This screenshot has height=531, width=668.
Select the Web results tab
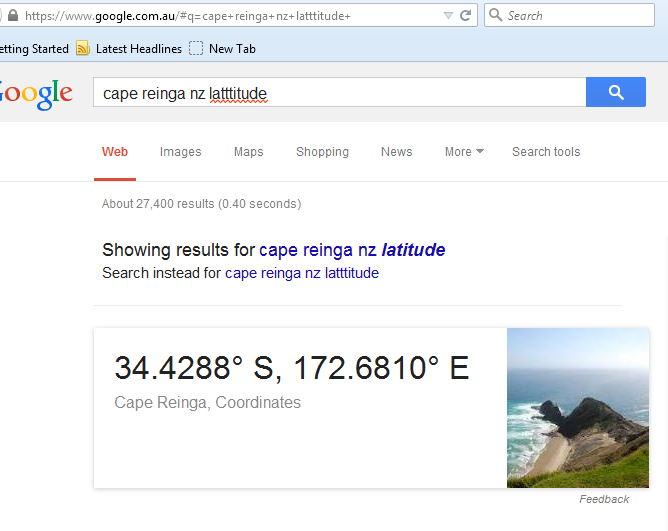tap(115, 152)
